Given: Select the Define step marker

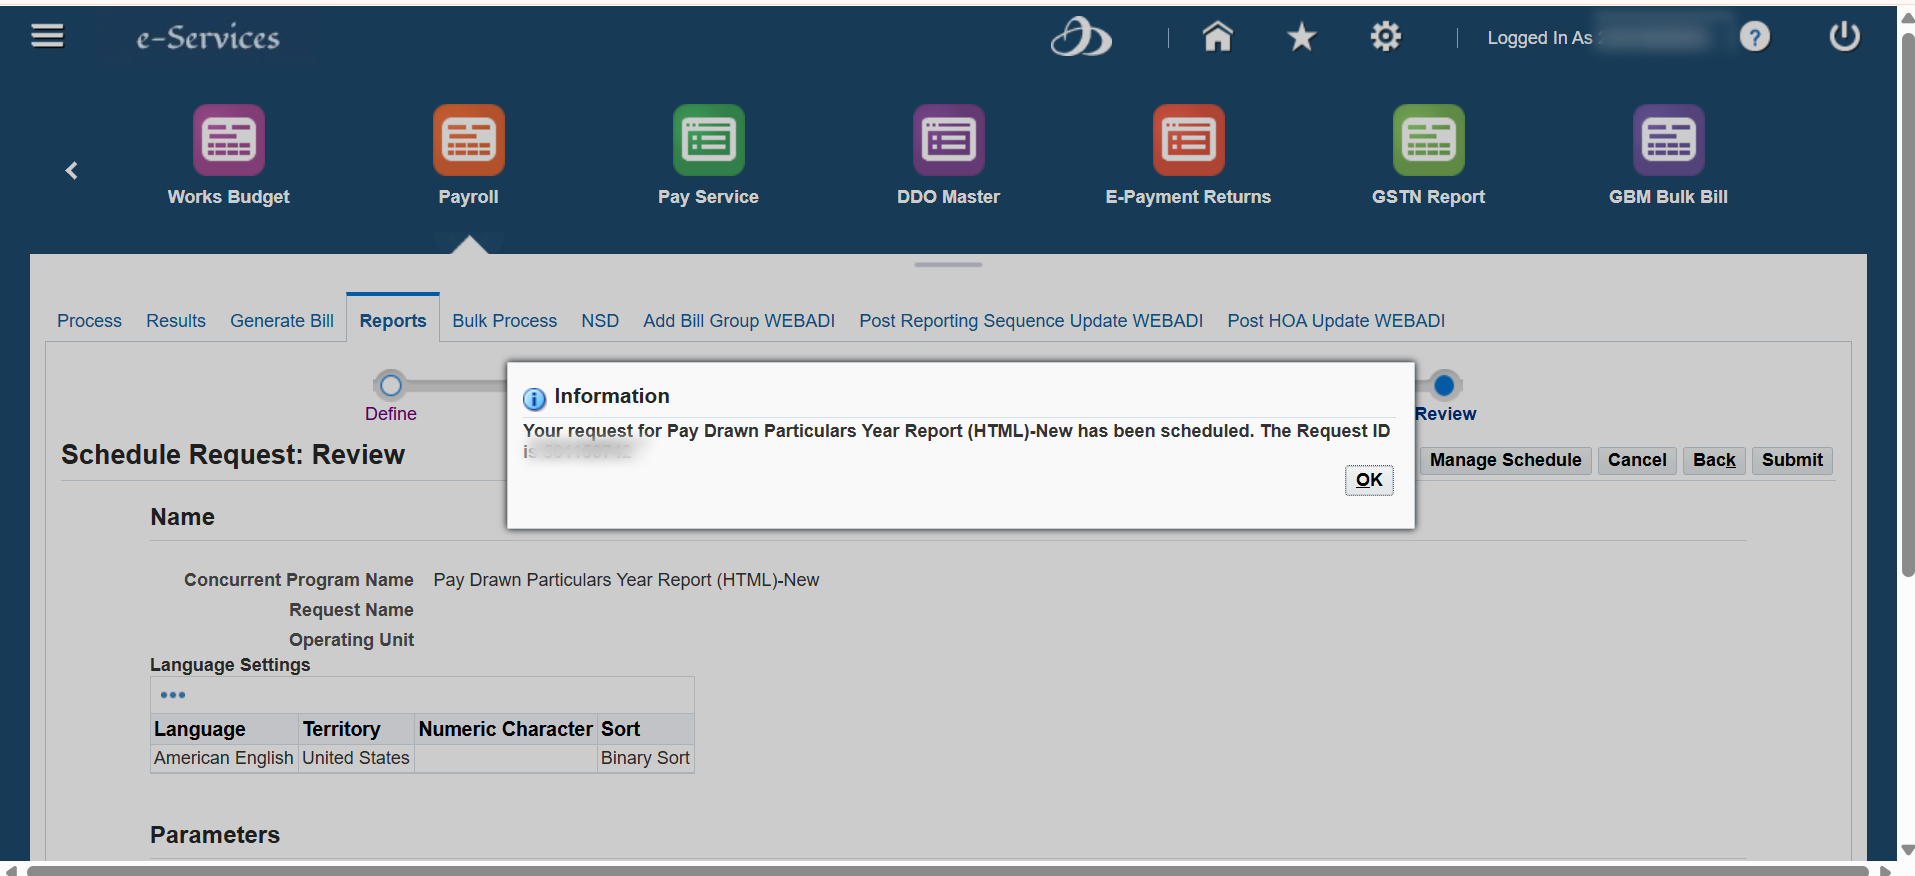Looking at the screenshot, I should pos(391,385).
